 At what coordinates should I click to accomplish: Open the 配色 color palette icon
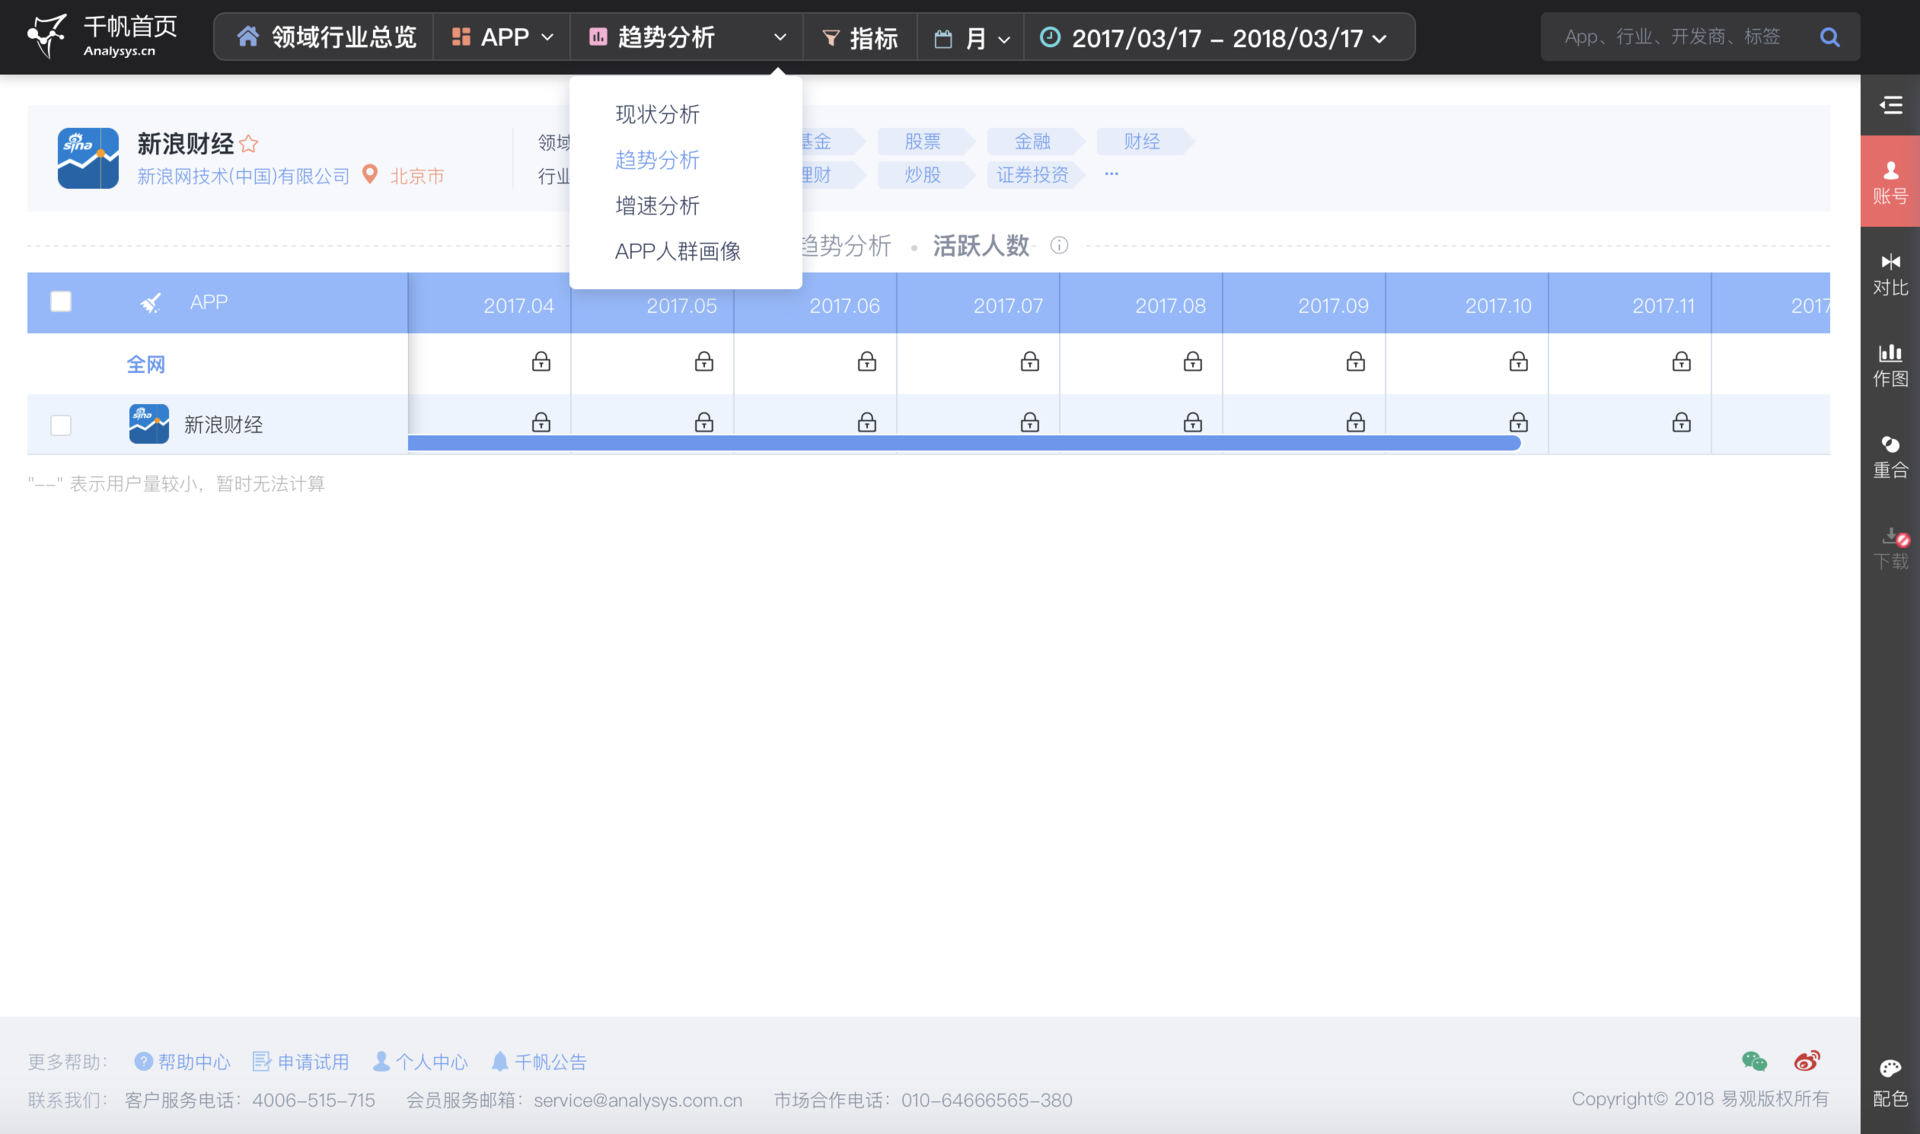click(1890, 1082)
